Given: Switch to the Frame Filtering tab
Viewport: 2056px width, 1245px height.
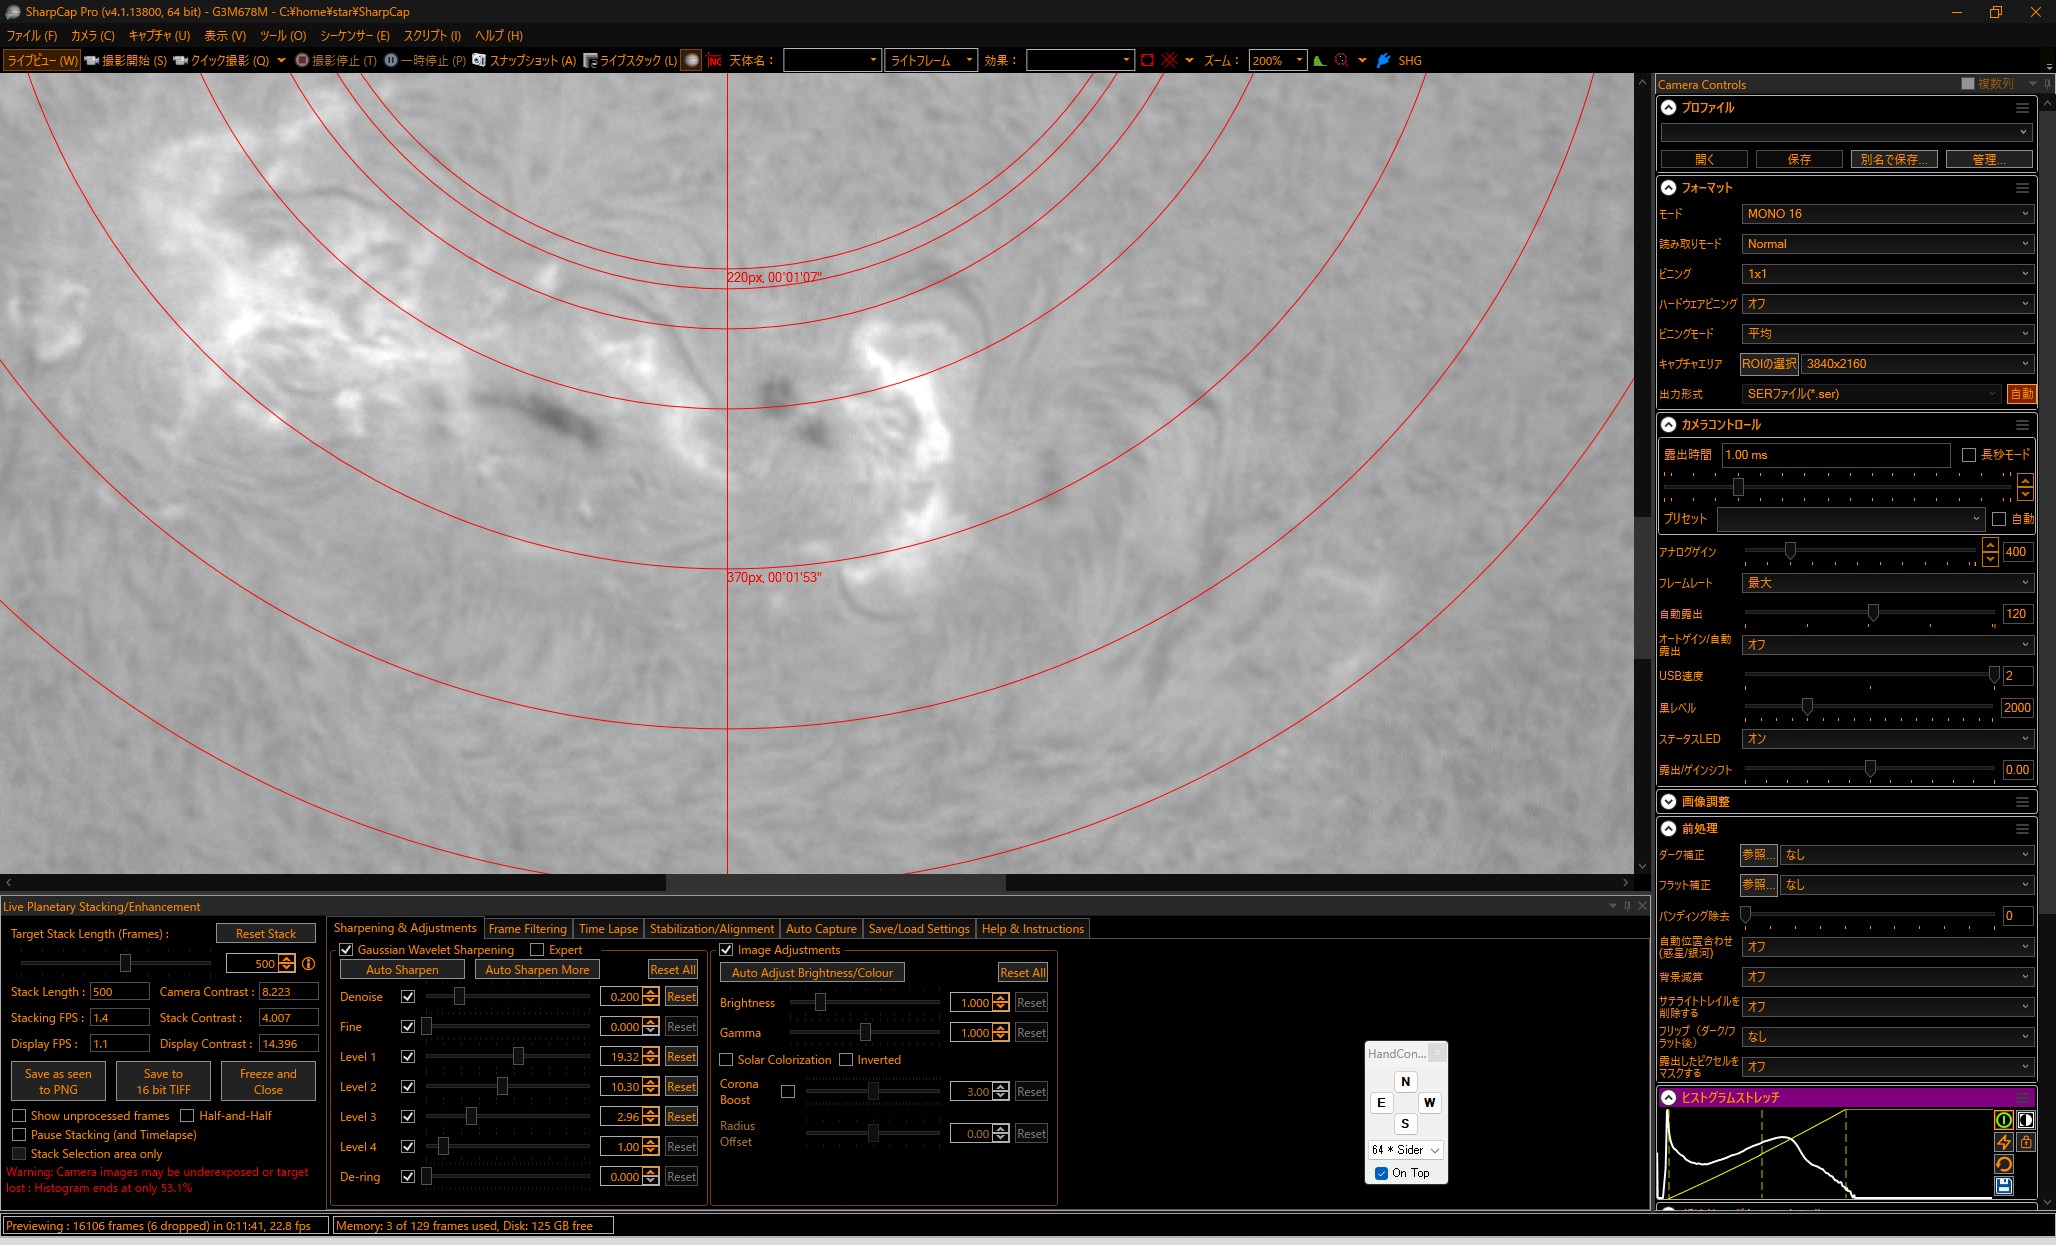Looking at the screenshot, I should point(527,929).
